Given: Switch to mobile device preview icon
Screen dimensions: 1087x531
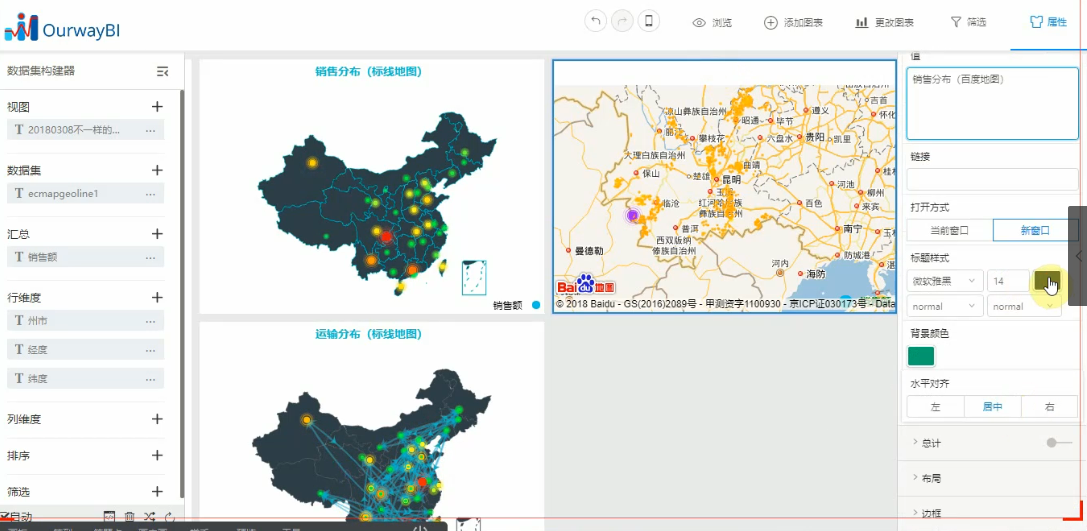Looking at the screenshot, I should coord(649,21).
